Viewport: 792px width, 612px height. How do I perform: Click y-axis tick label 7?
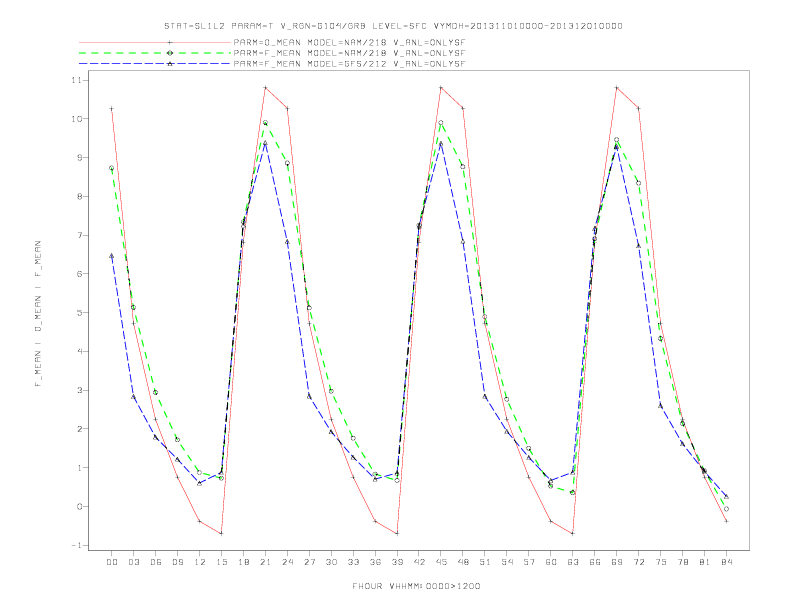[x=79, y=235]
